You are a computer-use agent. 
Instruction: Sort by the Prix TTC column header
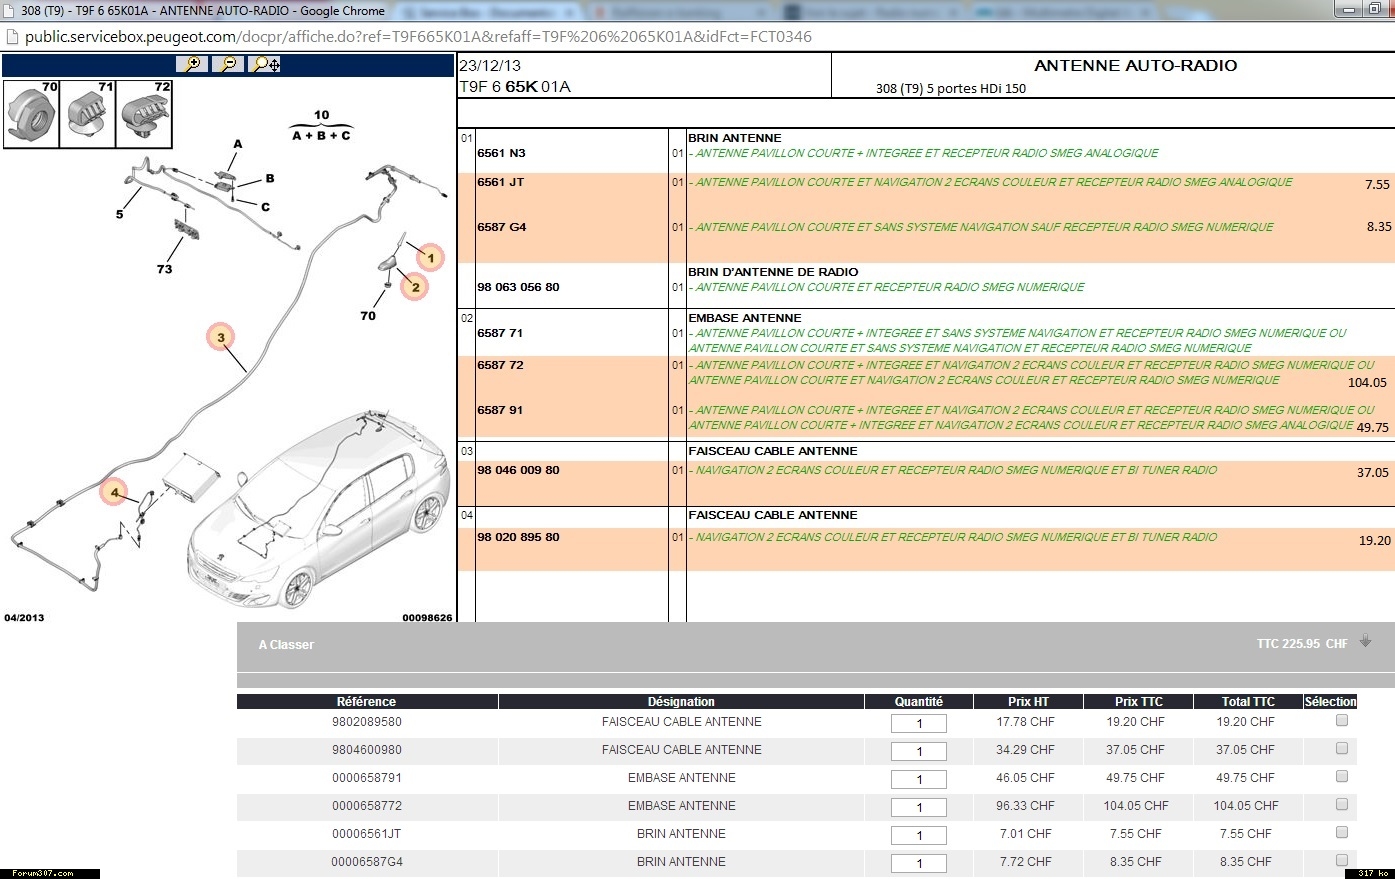click(x=1138, y=702)
